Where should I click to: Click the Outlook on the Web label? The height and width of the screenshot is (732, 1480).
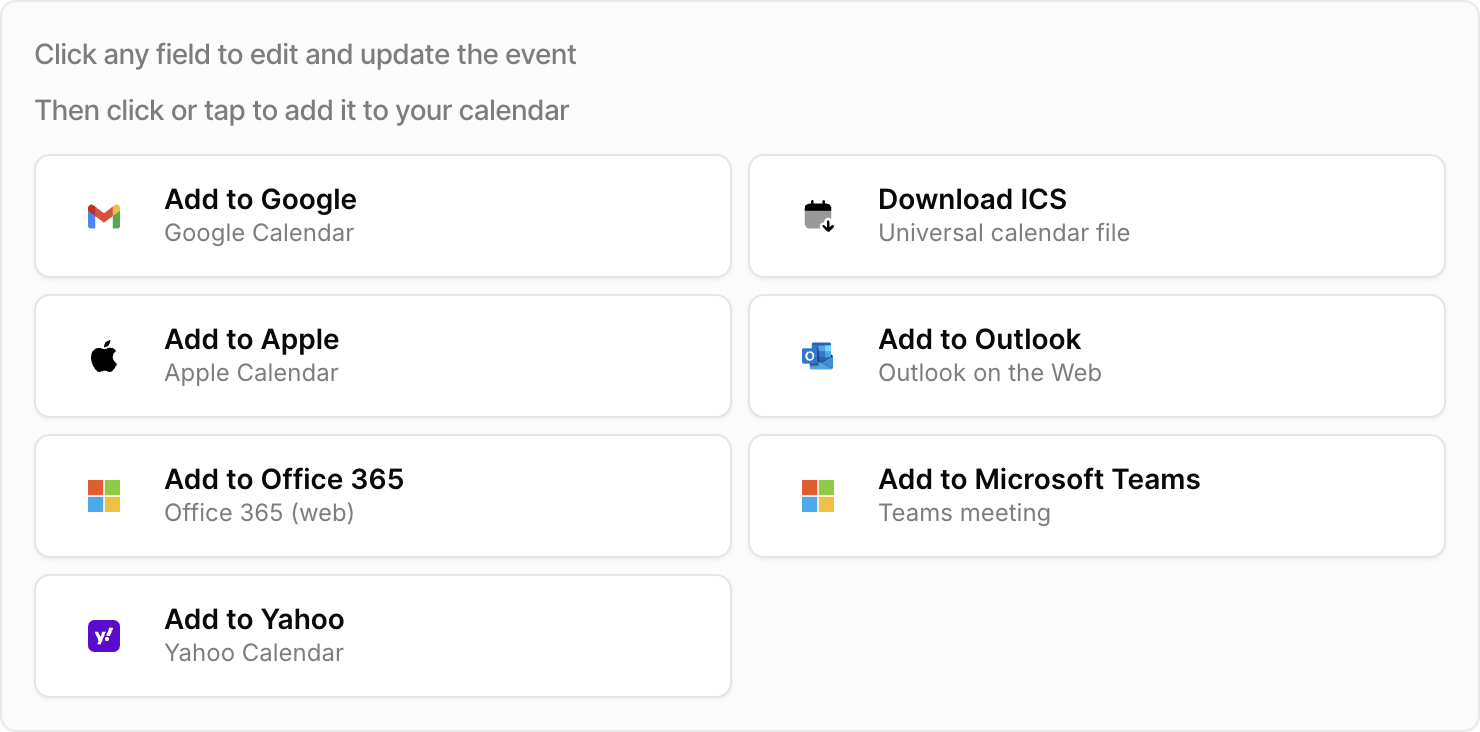coord(989,372)
